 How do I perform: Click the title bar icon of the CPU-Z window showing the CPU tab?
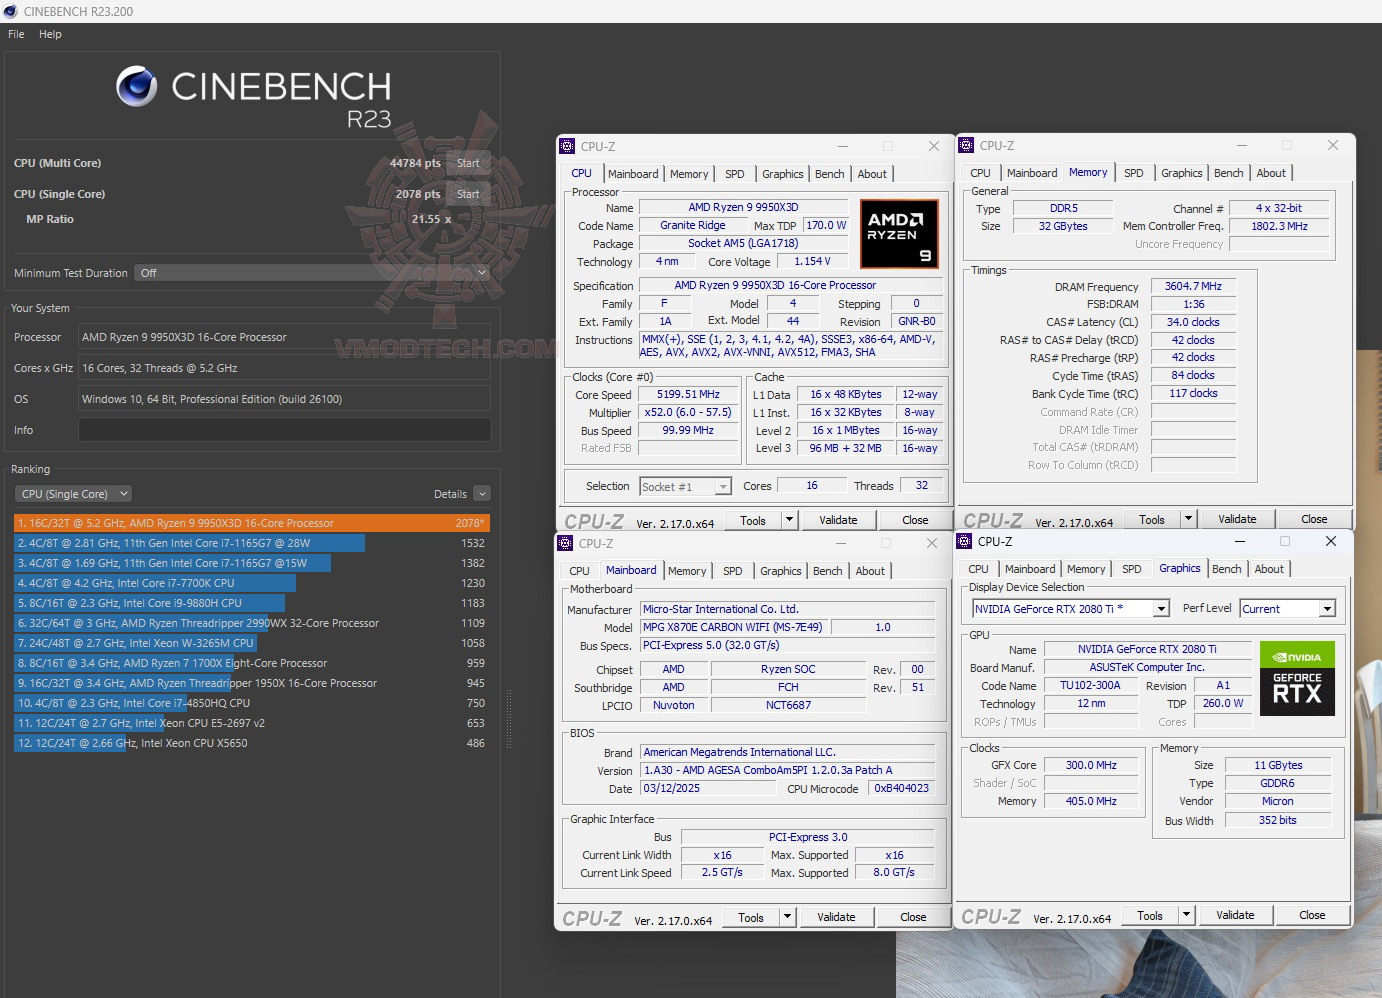(x=567, y=146)
